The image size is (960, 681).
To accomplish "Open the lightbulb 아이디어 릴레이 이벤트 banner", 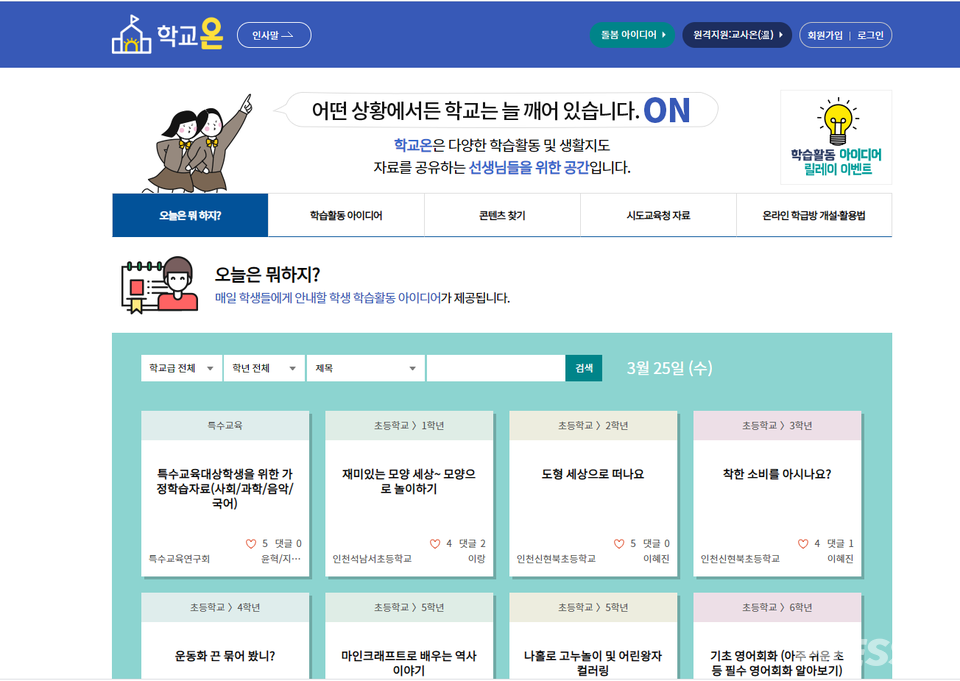I will pos(836,137).
